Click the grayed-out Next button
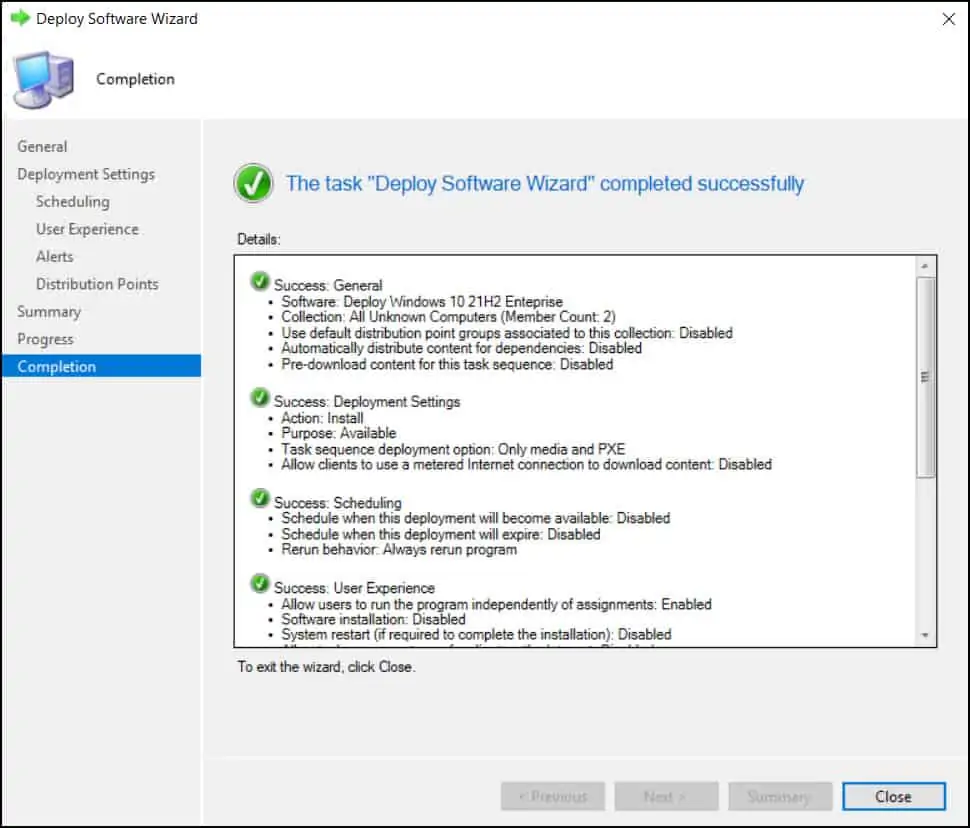Screen dimensions: 970x828 tap(666, 796)
